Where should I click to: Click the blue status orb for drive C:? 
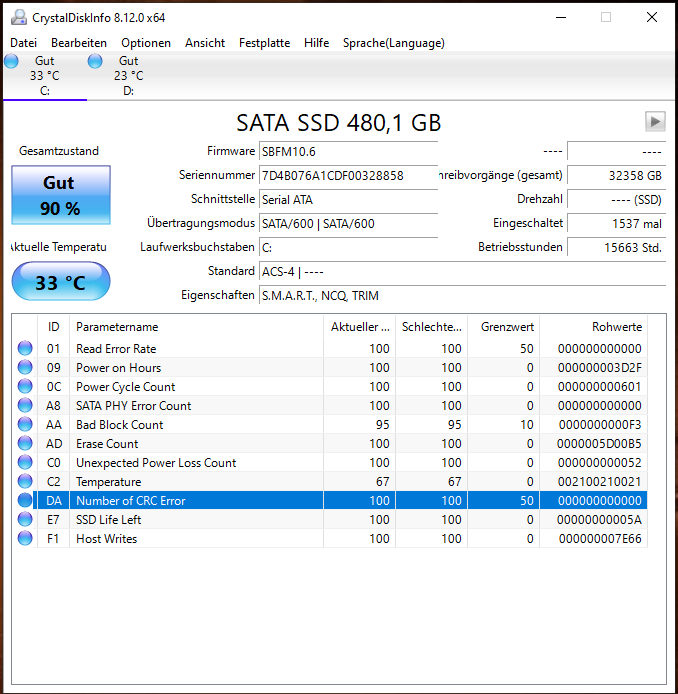tap(12, 61)
